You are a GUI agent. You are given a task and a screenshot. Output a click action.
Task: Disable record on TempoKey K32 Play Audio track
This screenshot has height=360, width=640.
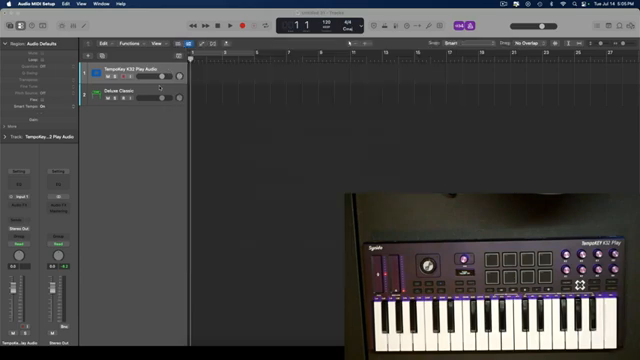tap(123, 76)
